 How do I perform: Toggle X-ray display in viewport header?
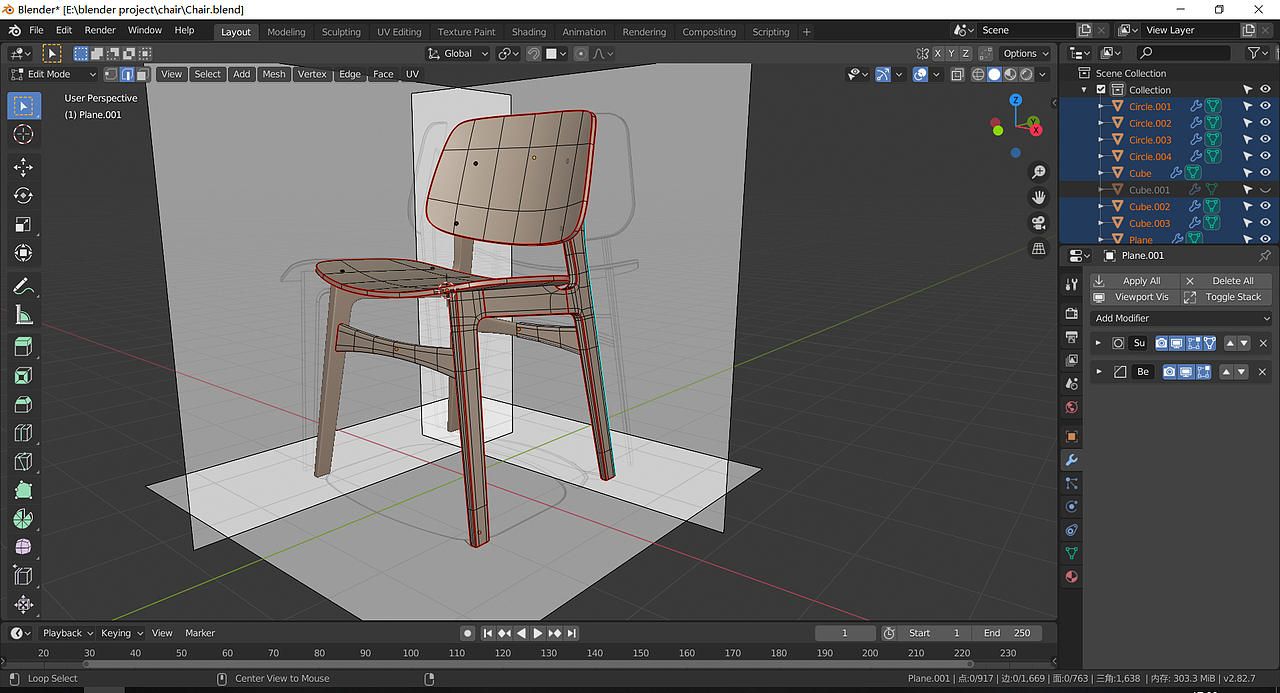pyautogui.click(x=957, y=74)
